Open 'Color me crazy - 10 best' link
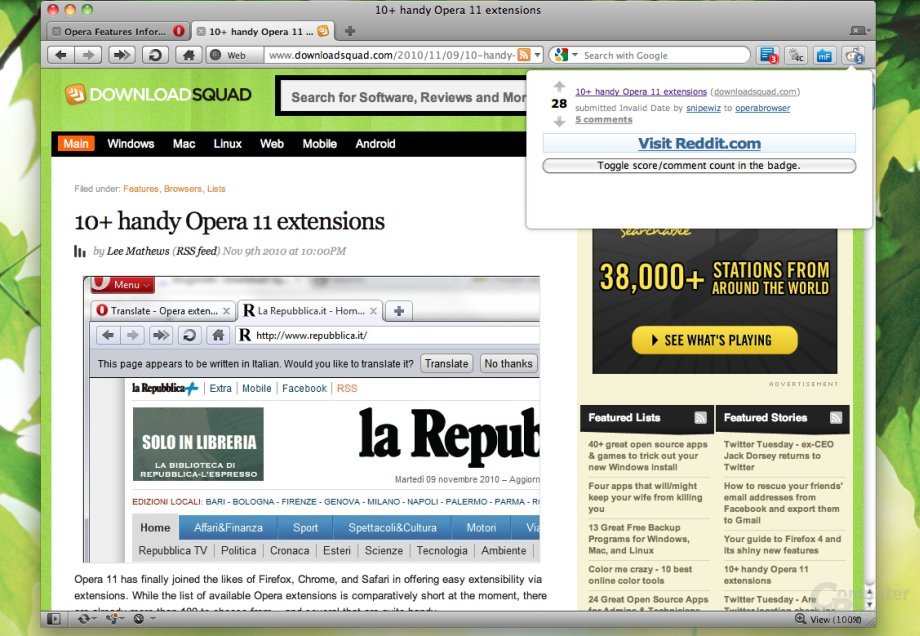 (640, 575)
